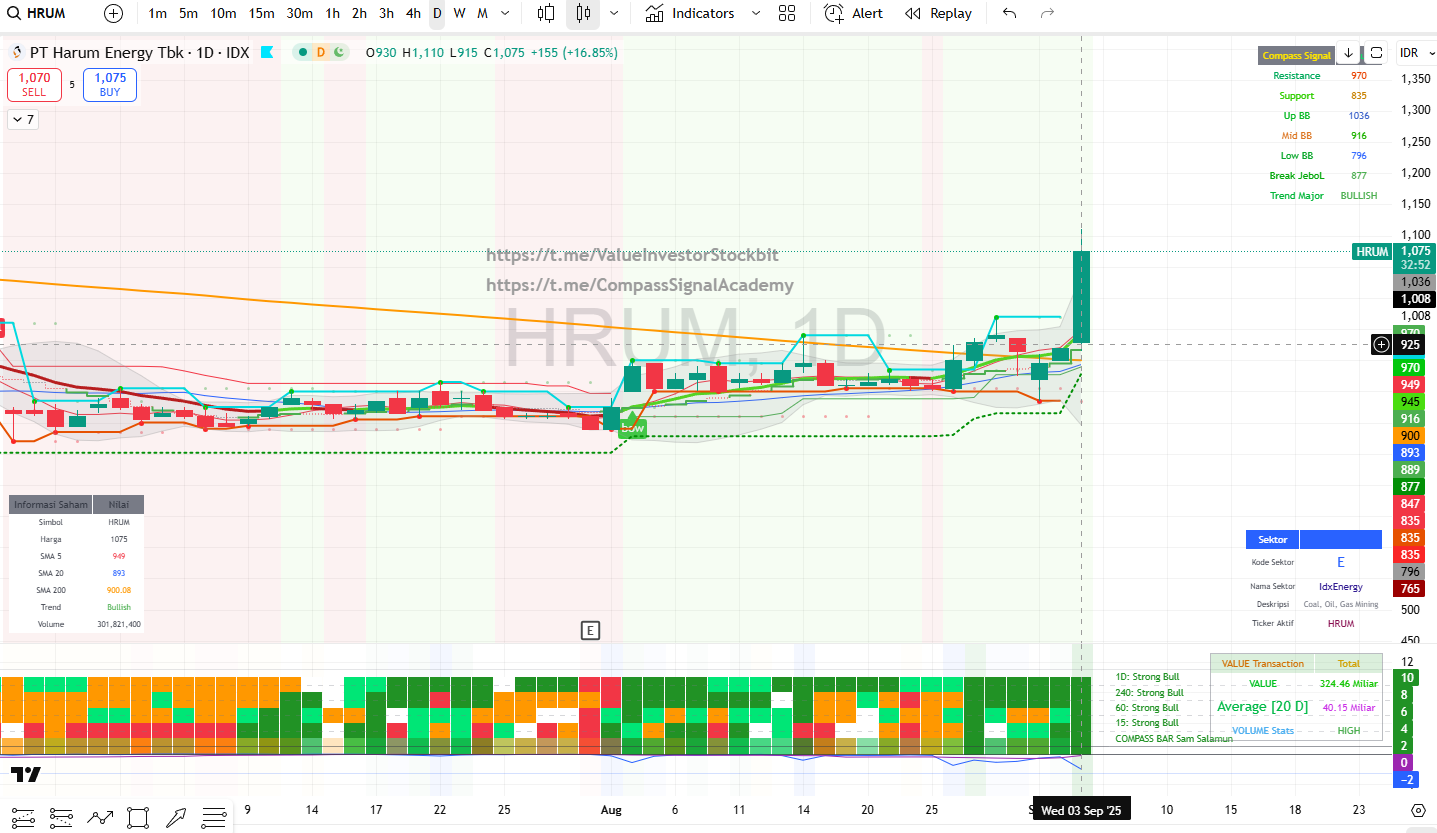
Task: Select the rectangle drawing tool
Action: (x=137, y=817)
